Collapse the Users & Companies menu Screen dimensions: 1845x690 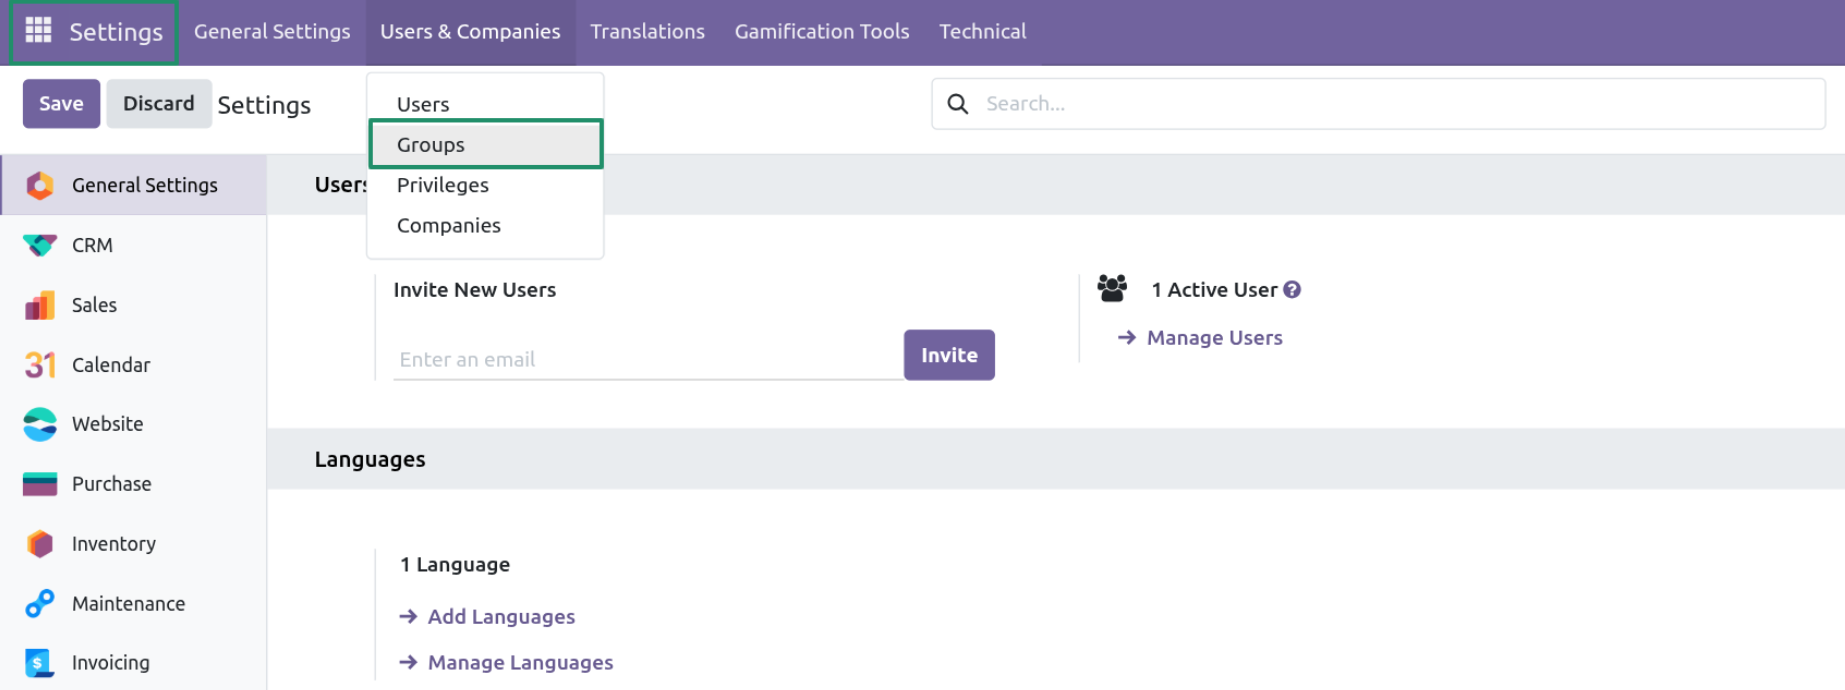coord(470,32)
